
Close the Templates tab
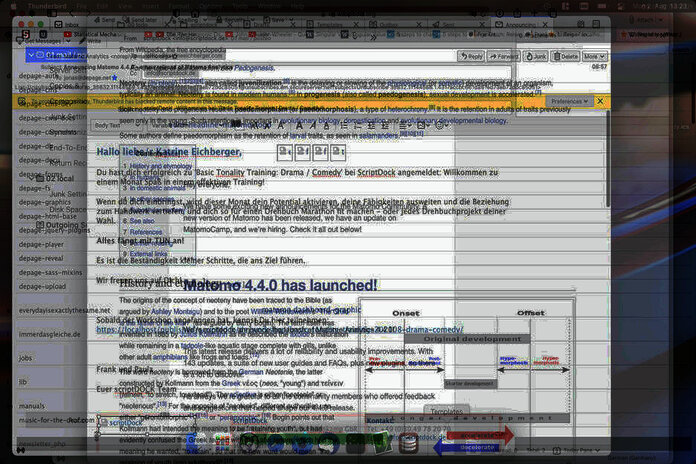click(356, 24)
